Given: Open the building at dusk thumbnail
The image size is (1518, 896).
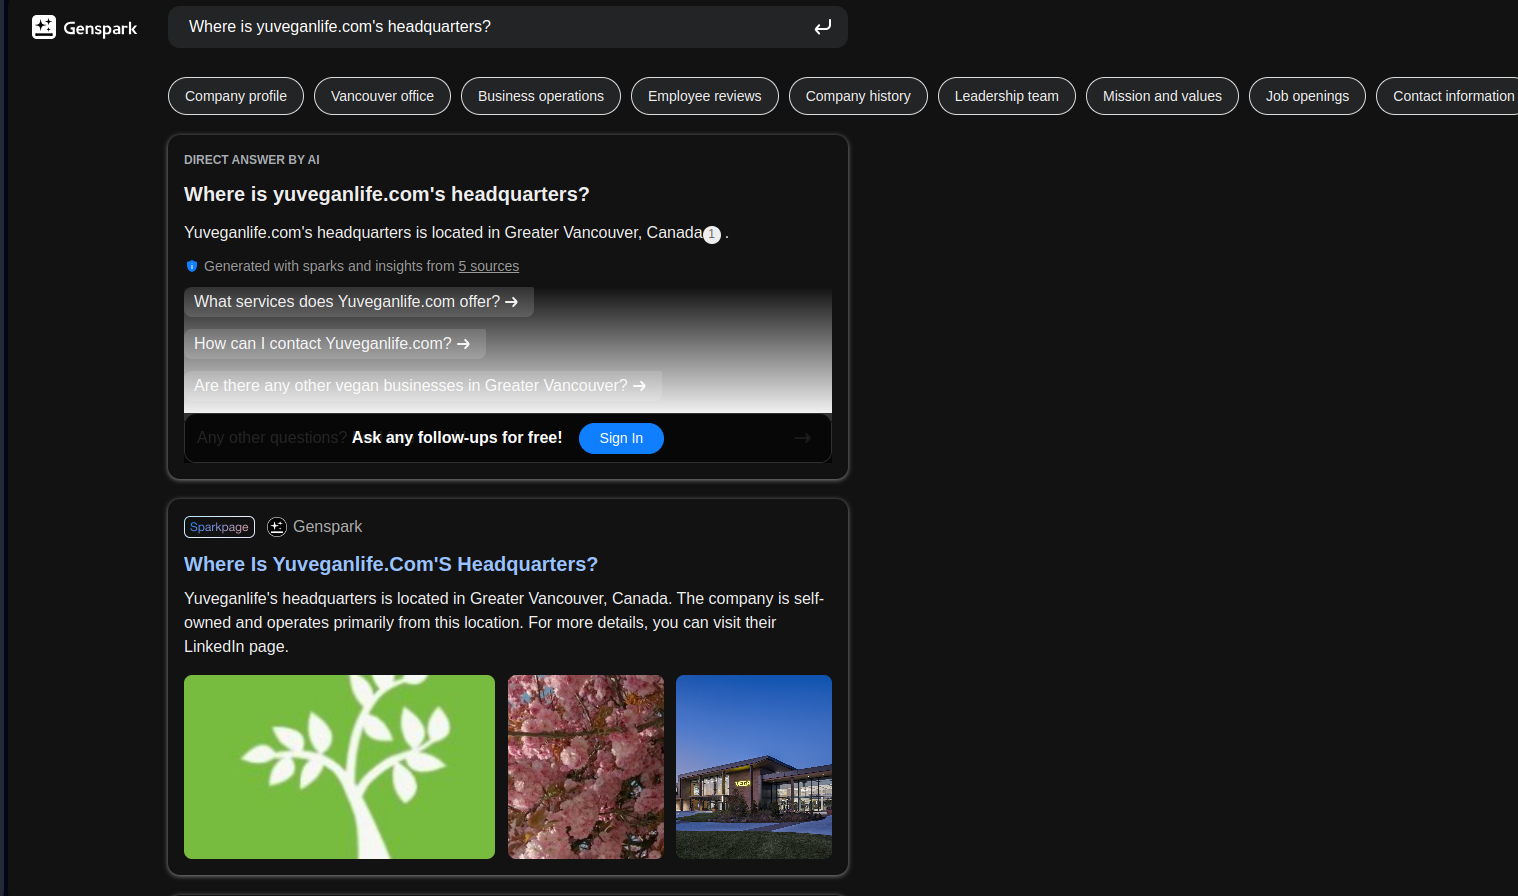Looking at the screenshot, I should [754, 767].
